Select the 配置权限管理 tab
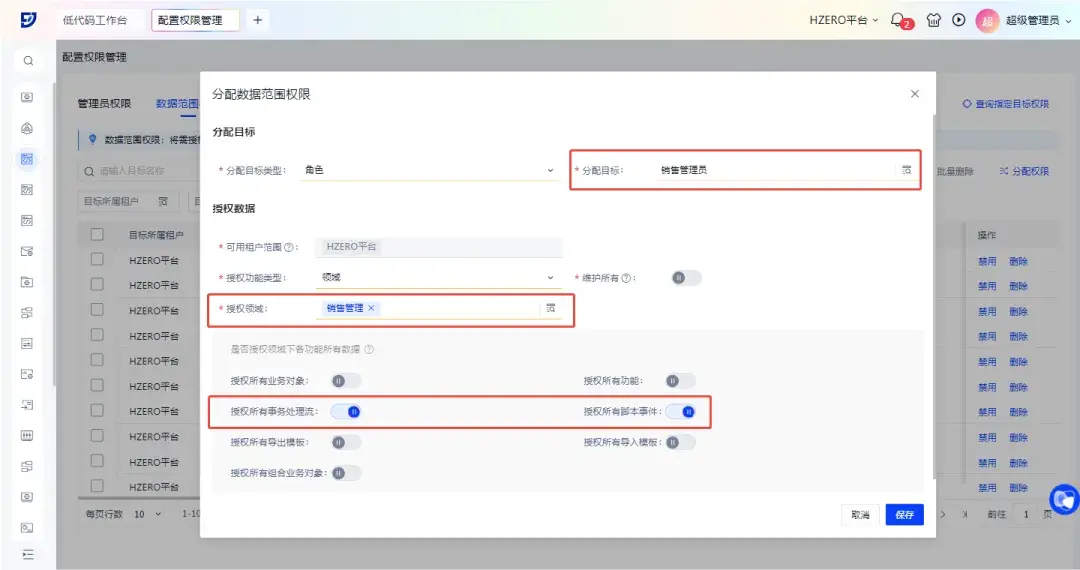Image resolution: width=1080 pixels, height=570 pixels. click(196, 20)
